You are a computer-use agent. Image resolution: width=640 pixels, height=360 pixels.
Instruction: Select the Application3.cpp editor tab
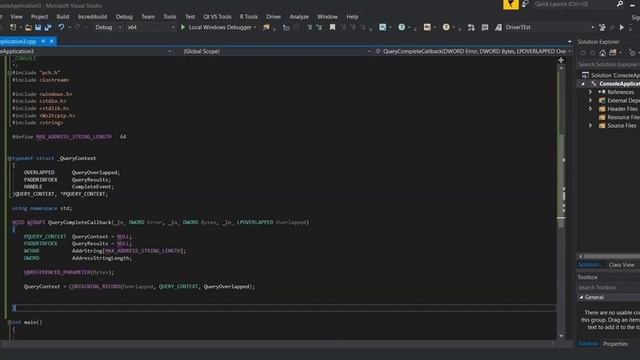pyautogui.click(x=18, y=41)
